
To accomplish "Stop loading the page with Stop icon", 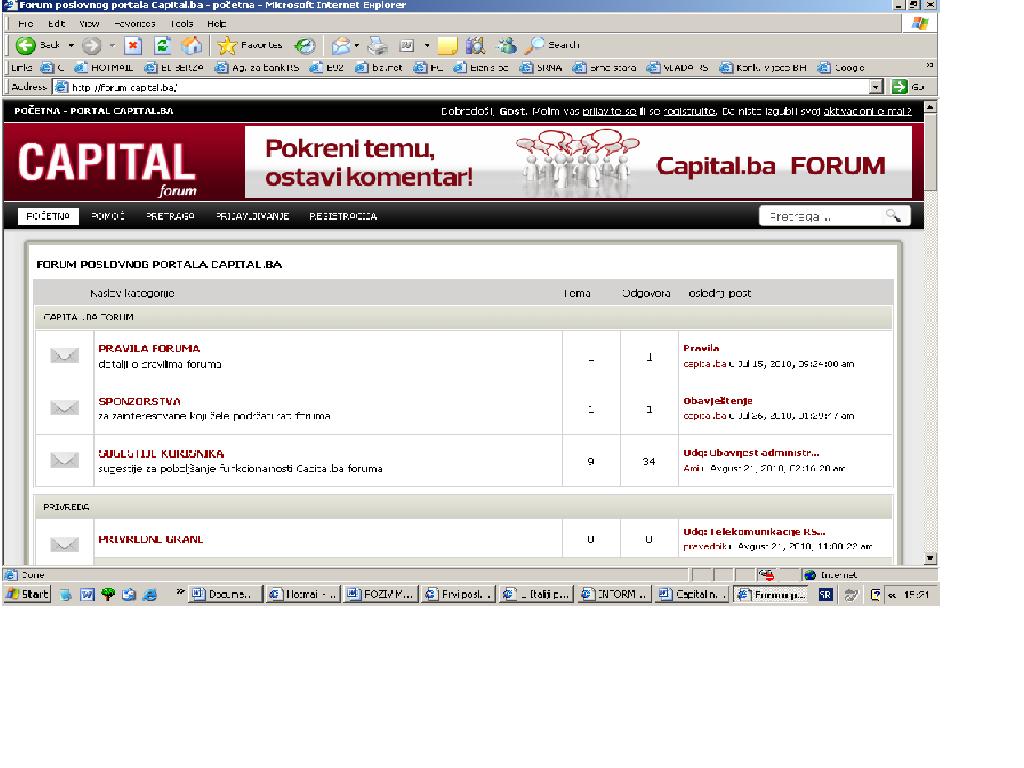I will tap(133, 45).
